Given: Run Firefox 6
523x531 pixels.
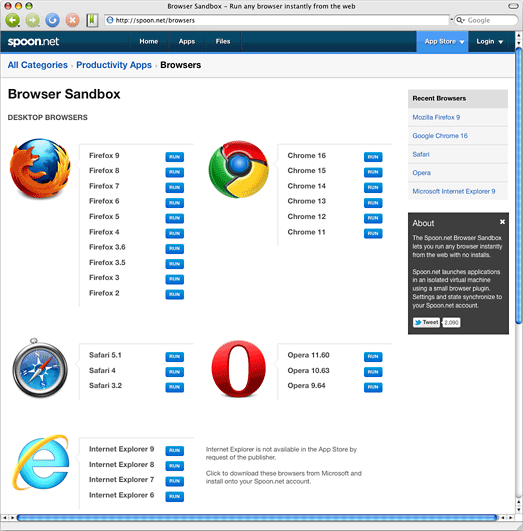Looking at the screenshot, I should (x=174, y=203).
